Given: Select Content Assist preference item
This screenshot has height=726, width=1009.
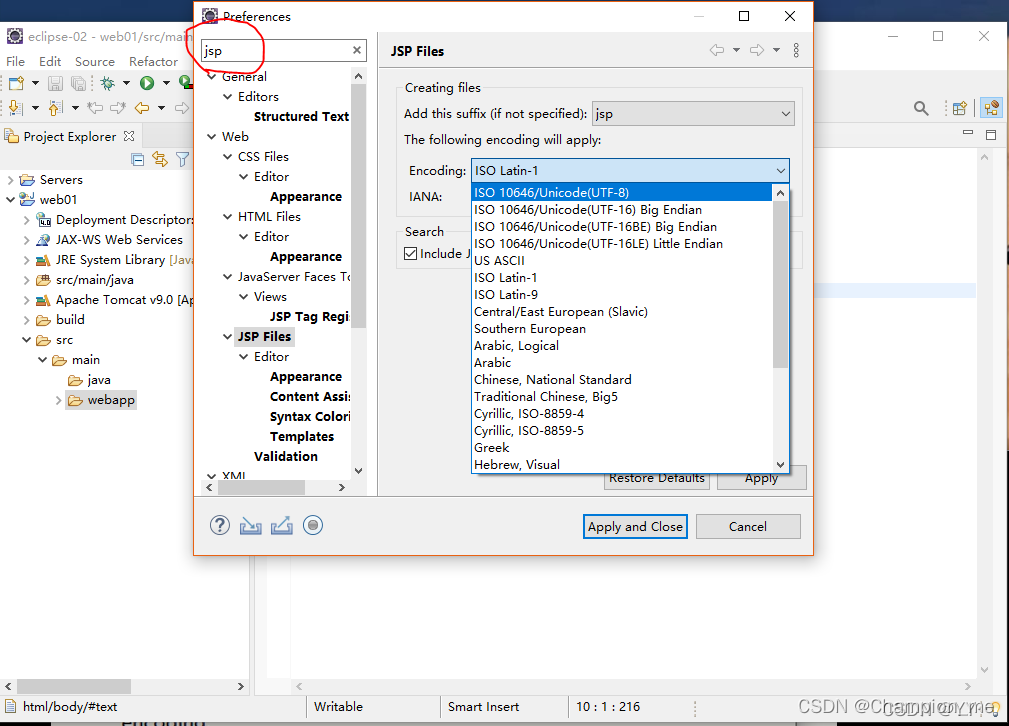Looking at the screenshot, I should tap(310, 396).
